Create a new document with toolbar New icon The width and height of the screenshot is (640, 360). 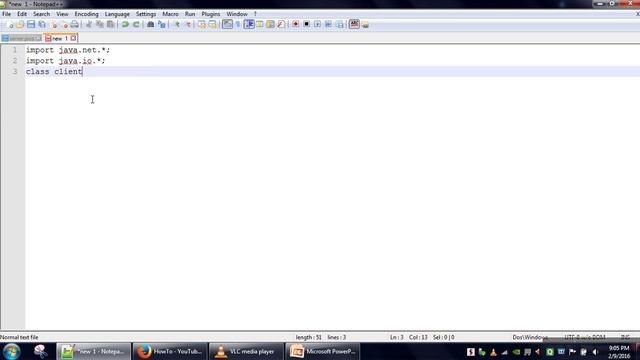[x=10, y=25]
